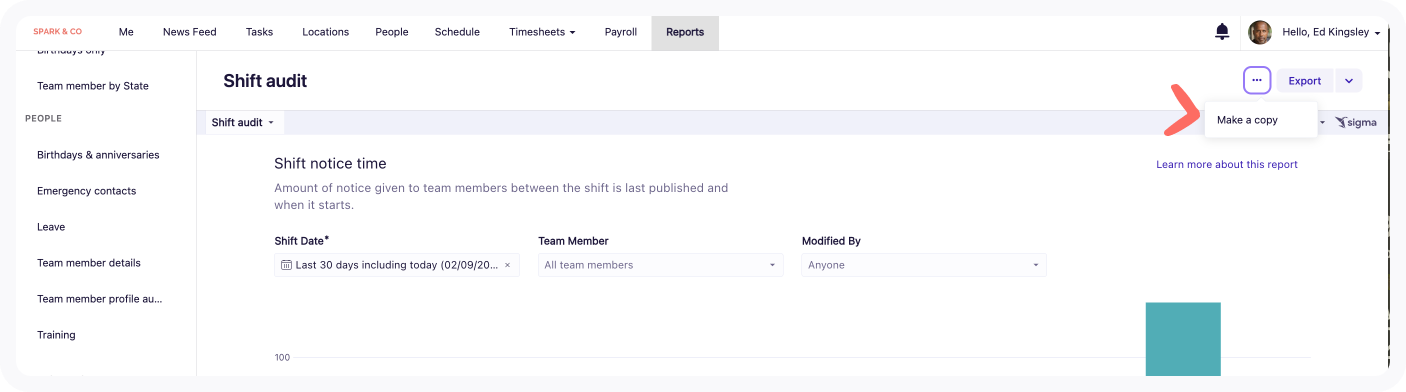Click the Spark & Co logo
The width and height of the screenshot is (1406, 392).
57,32
